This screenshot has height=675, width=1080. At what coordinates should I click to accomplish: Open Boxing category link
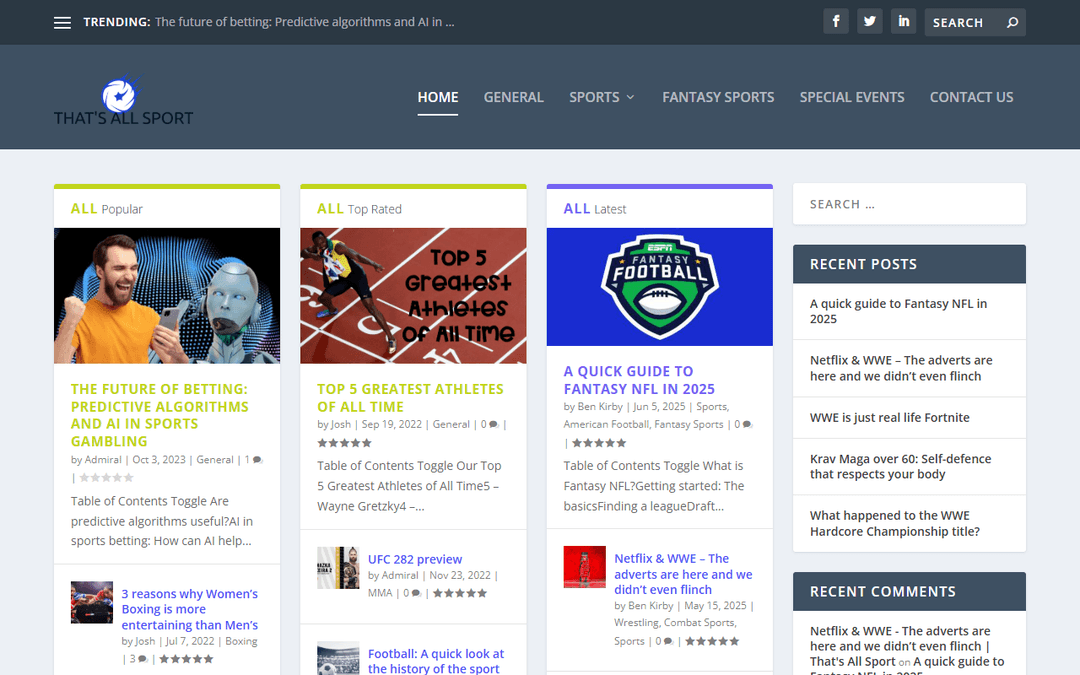(x=241, y=641)
